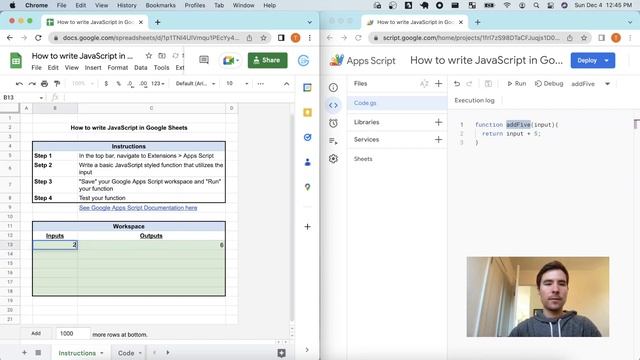The height and width of the screenshot is (360, 640).
Task: Add a new sheet with plus icon
Action: [24, 353]
